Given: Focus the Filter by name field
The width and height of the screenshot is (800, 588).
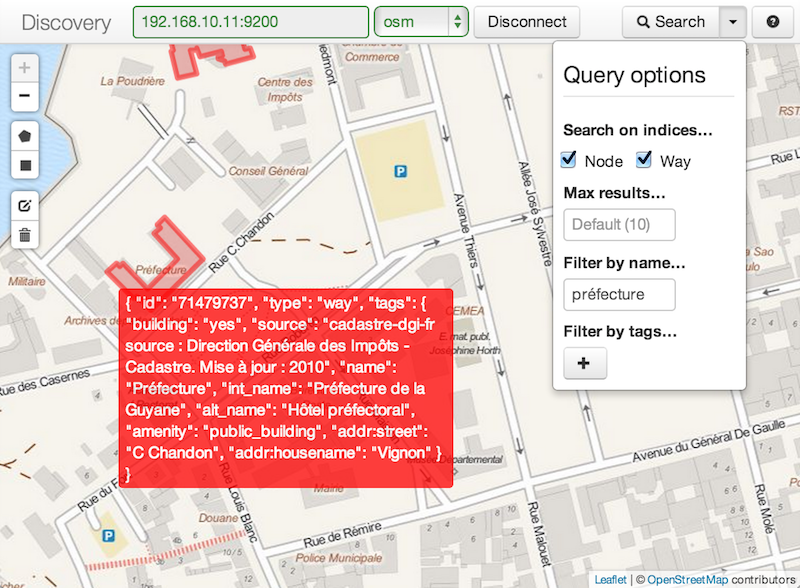Looking at the screenshot, I should coord(619,295).
